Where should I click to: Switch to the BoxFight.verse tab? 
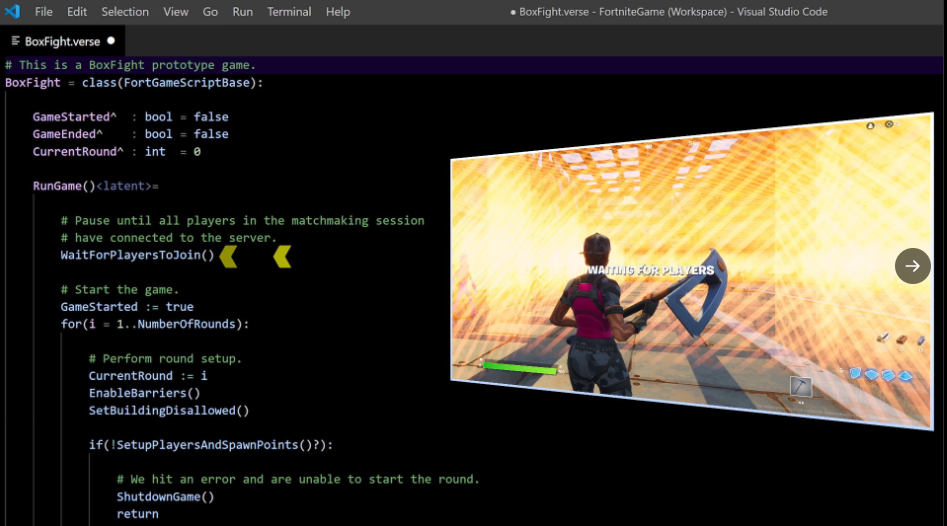pyautogui.click(x=62, y=41)
